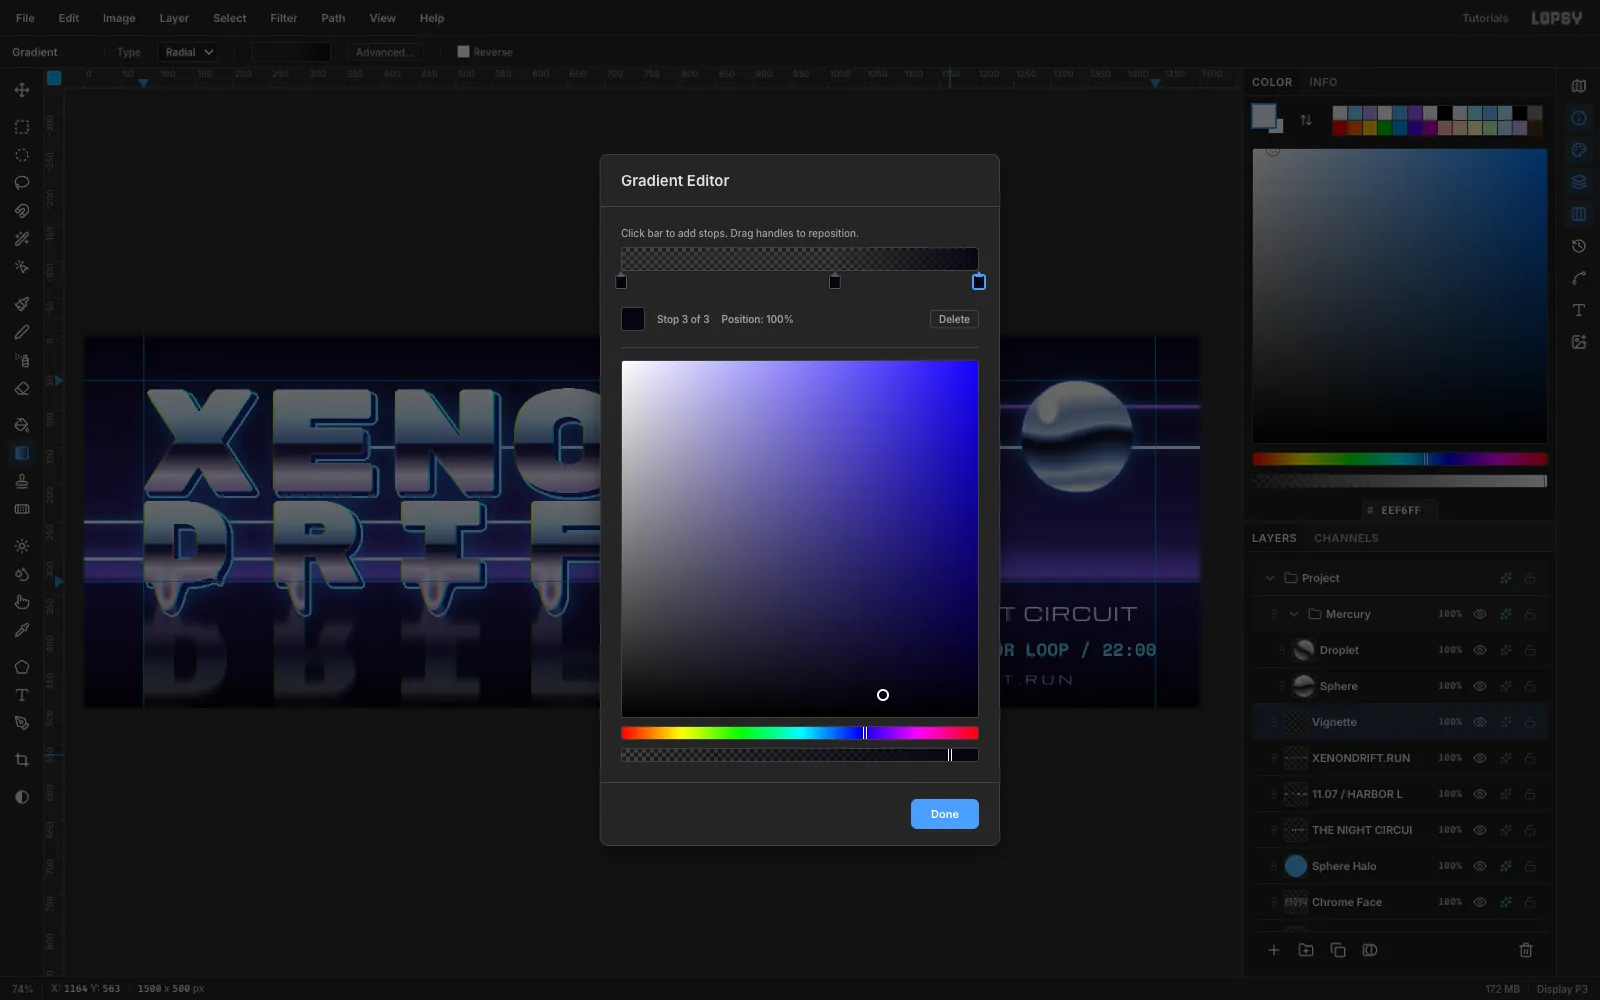Pick the Pencil tool

pos(21,332)
